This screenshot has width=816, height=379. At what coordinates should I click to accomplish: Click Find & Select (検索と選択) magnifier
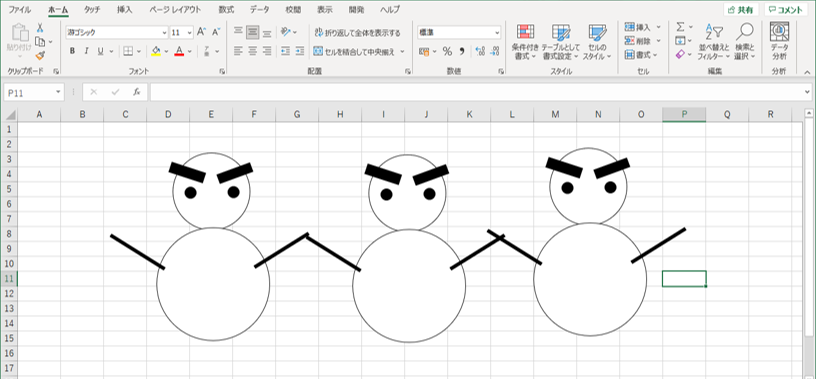pyautogui.click(x=745, y=42)
